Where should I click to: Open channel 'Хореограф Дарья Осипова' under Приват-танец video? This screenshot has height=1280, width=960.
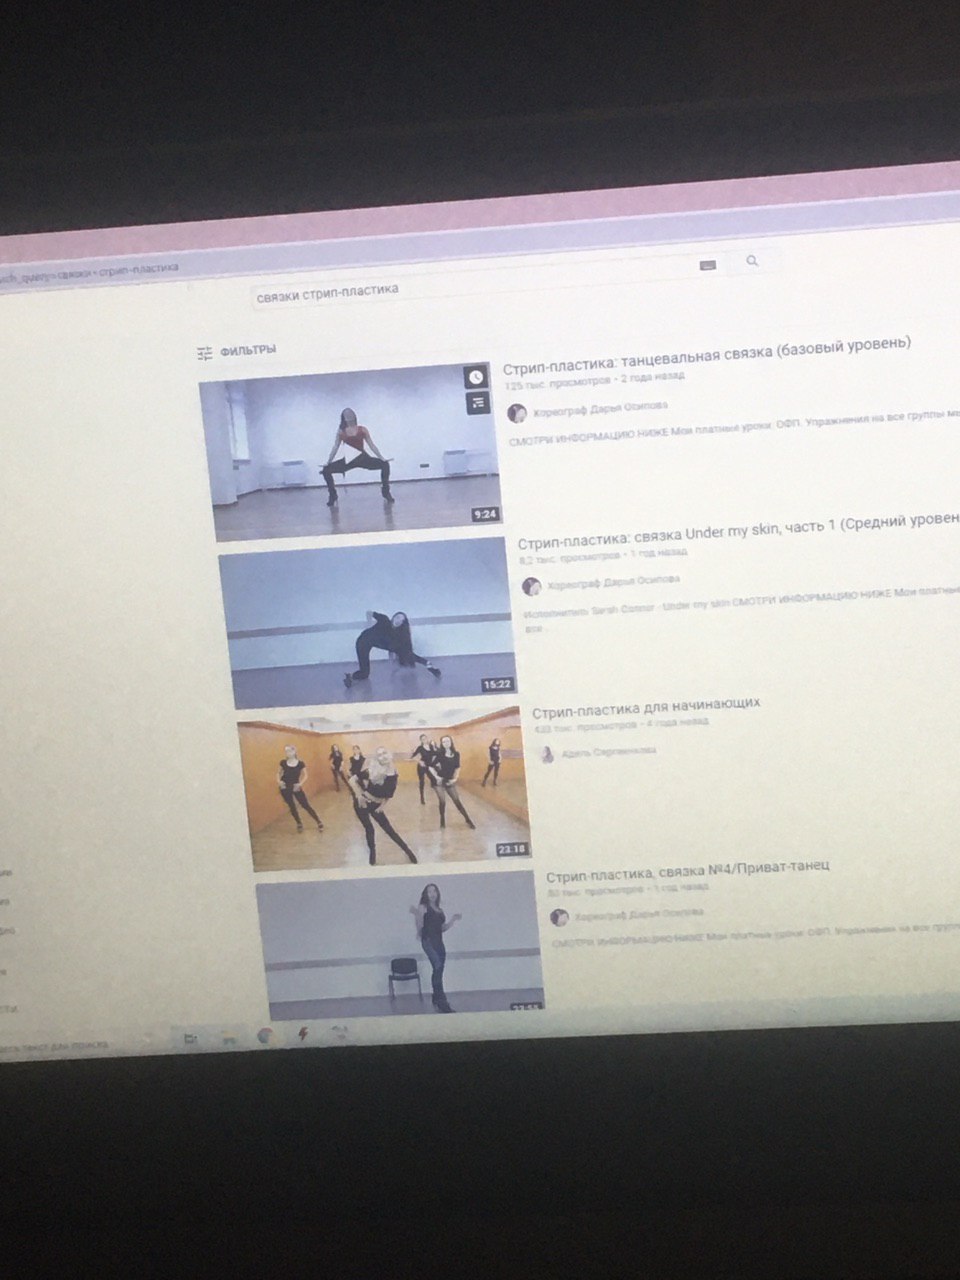(639, 913)
